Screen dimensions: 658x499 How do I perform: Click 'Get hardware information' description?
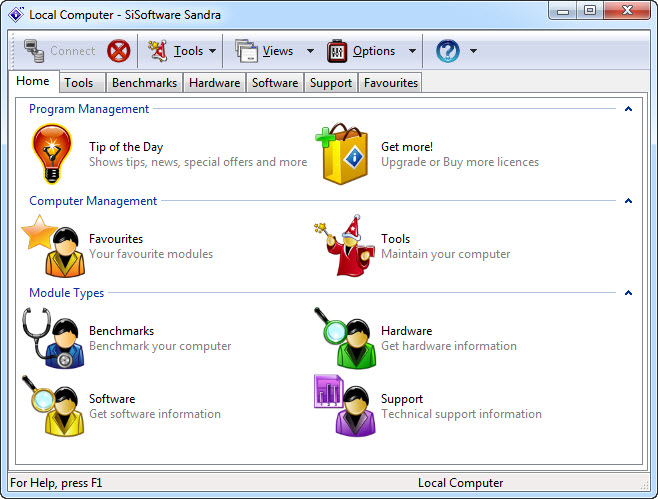pos(449,346)
